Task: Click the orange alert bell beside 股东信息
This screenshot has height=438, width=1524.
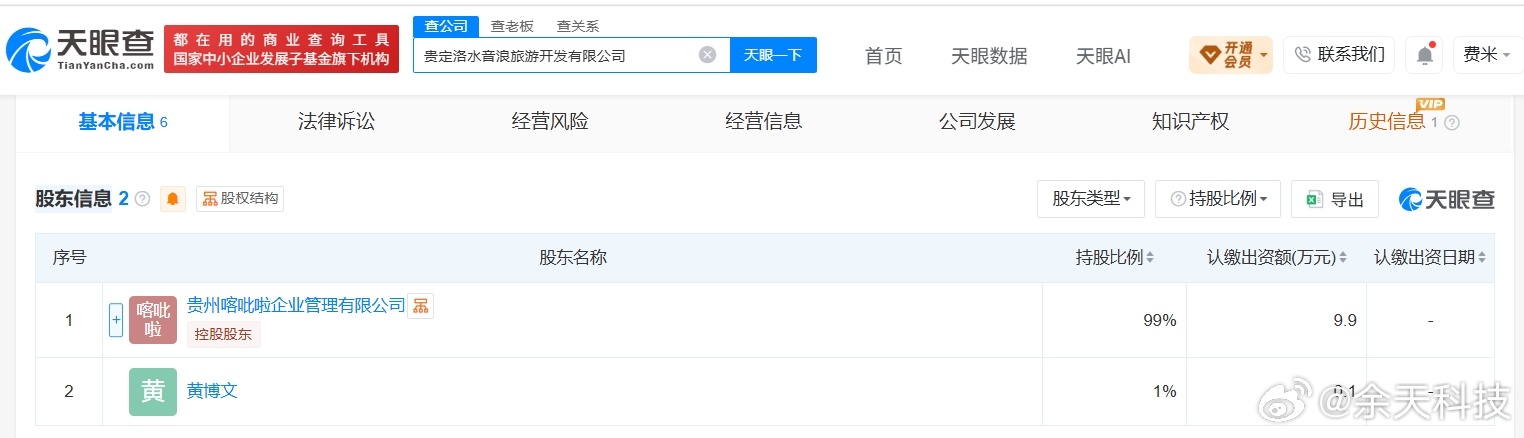Action: tap(173, 199)
